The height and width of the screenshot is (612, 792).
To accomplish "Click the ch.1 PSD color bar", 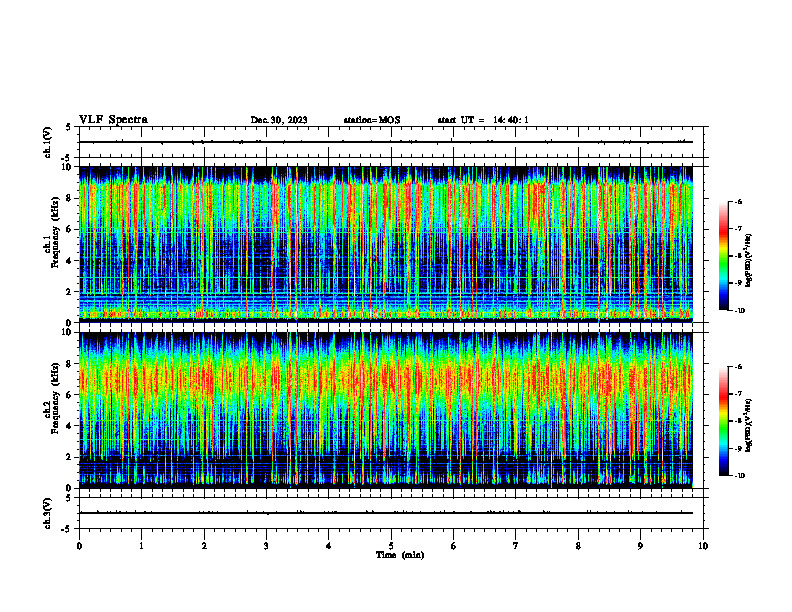I will (723, 256).
